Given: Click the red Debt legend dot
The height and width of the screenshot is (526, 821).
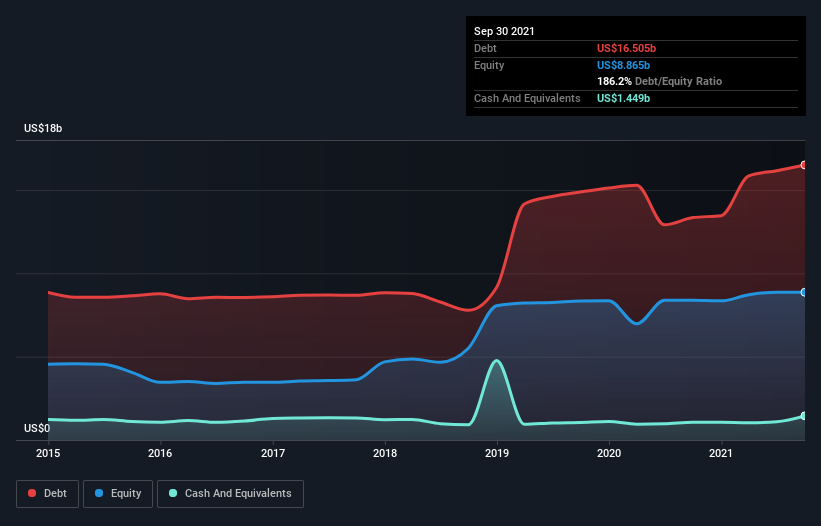Looking at the screenshot, I should (x=32, y=493).
